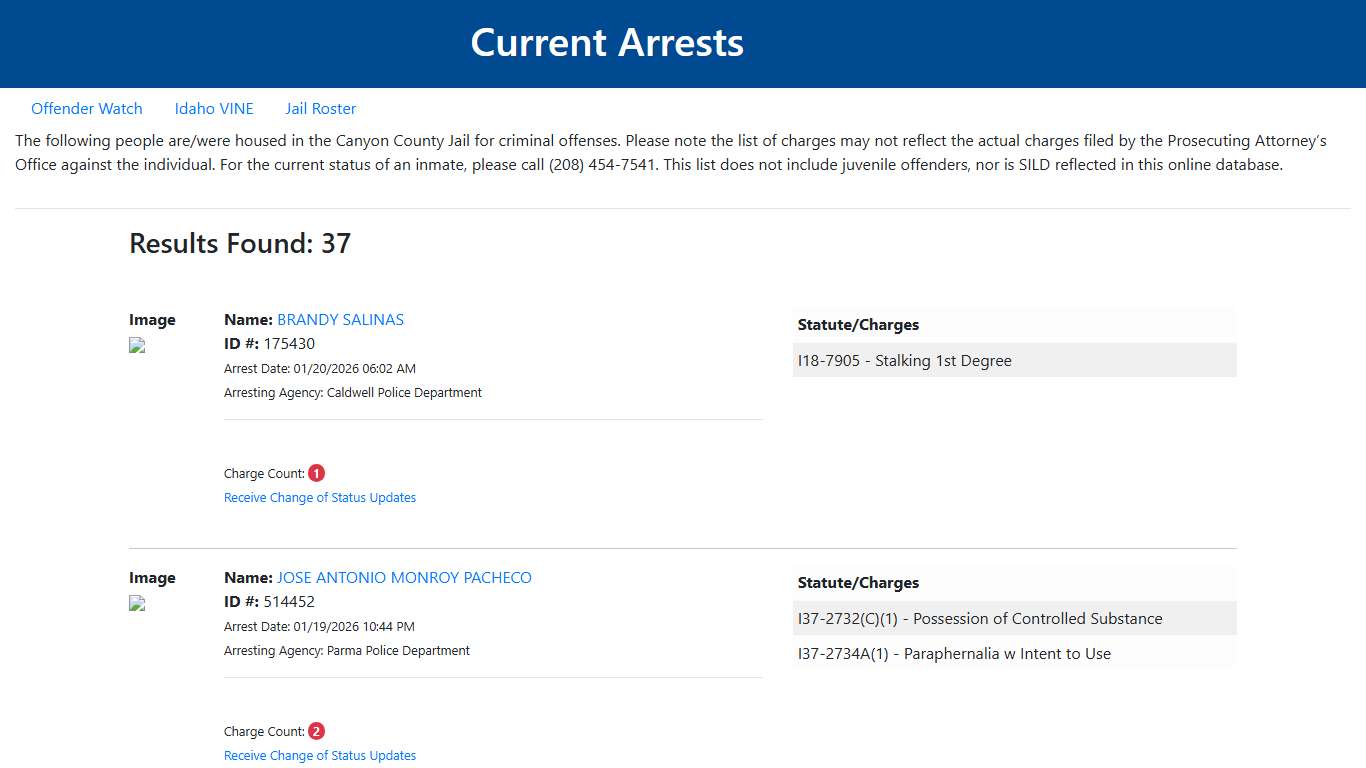Click the broken image icon for Jose Monroy Pacheco
The image size is (1366, 768).
[x=136, y=603]
